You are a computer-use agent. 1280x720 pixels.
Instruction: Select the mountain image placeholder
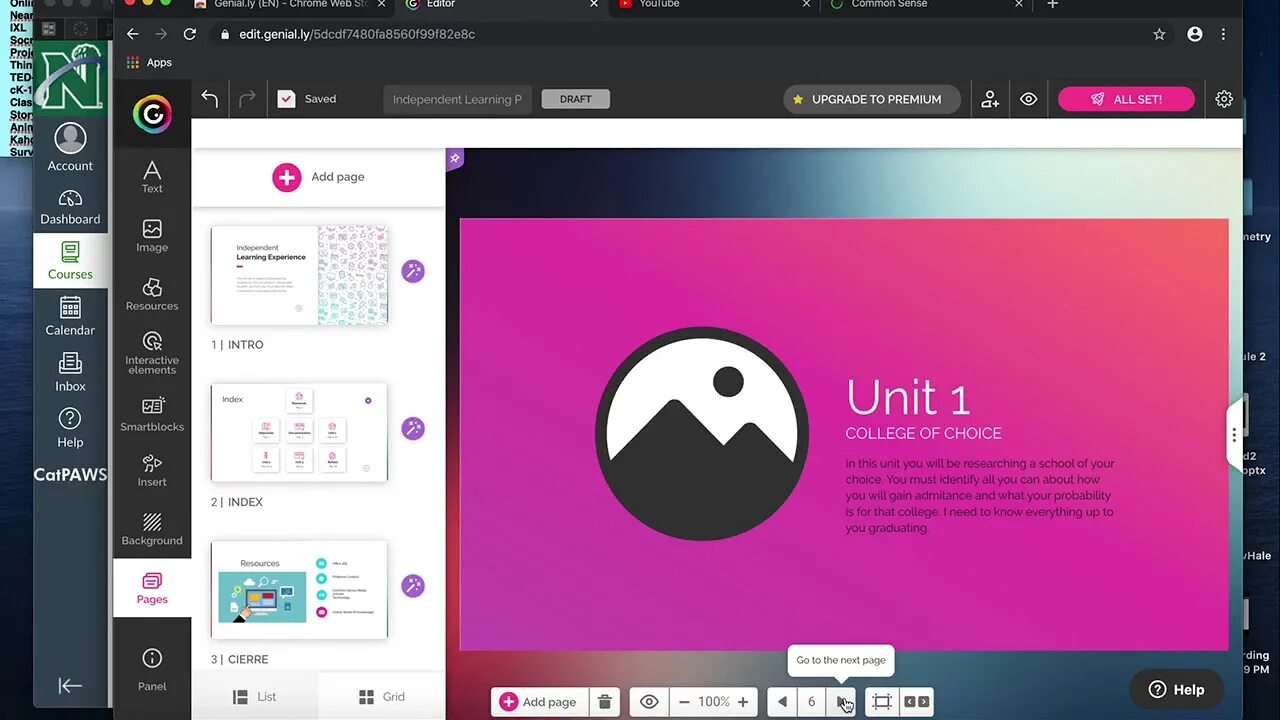702,433
